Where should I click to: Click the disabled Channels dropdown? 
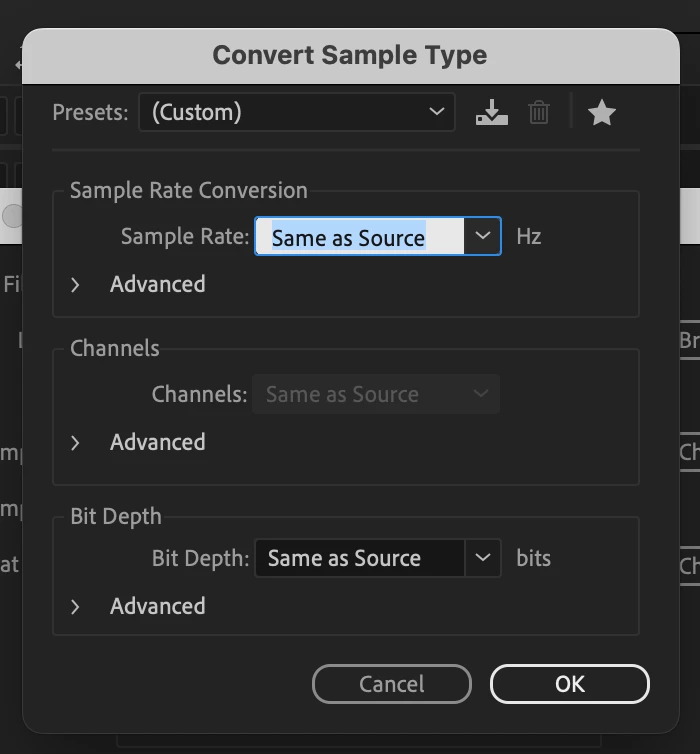click(x=376, y=394)
